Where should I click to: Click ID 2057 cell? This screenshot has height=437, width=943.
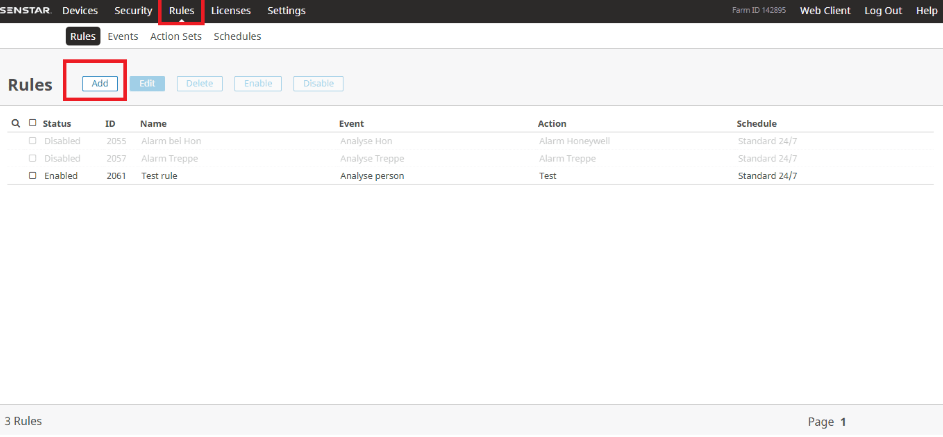coord(116,159)
